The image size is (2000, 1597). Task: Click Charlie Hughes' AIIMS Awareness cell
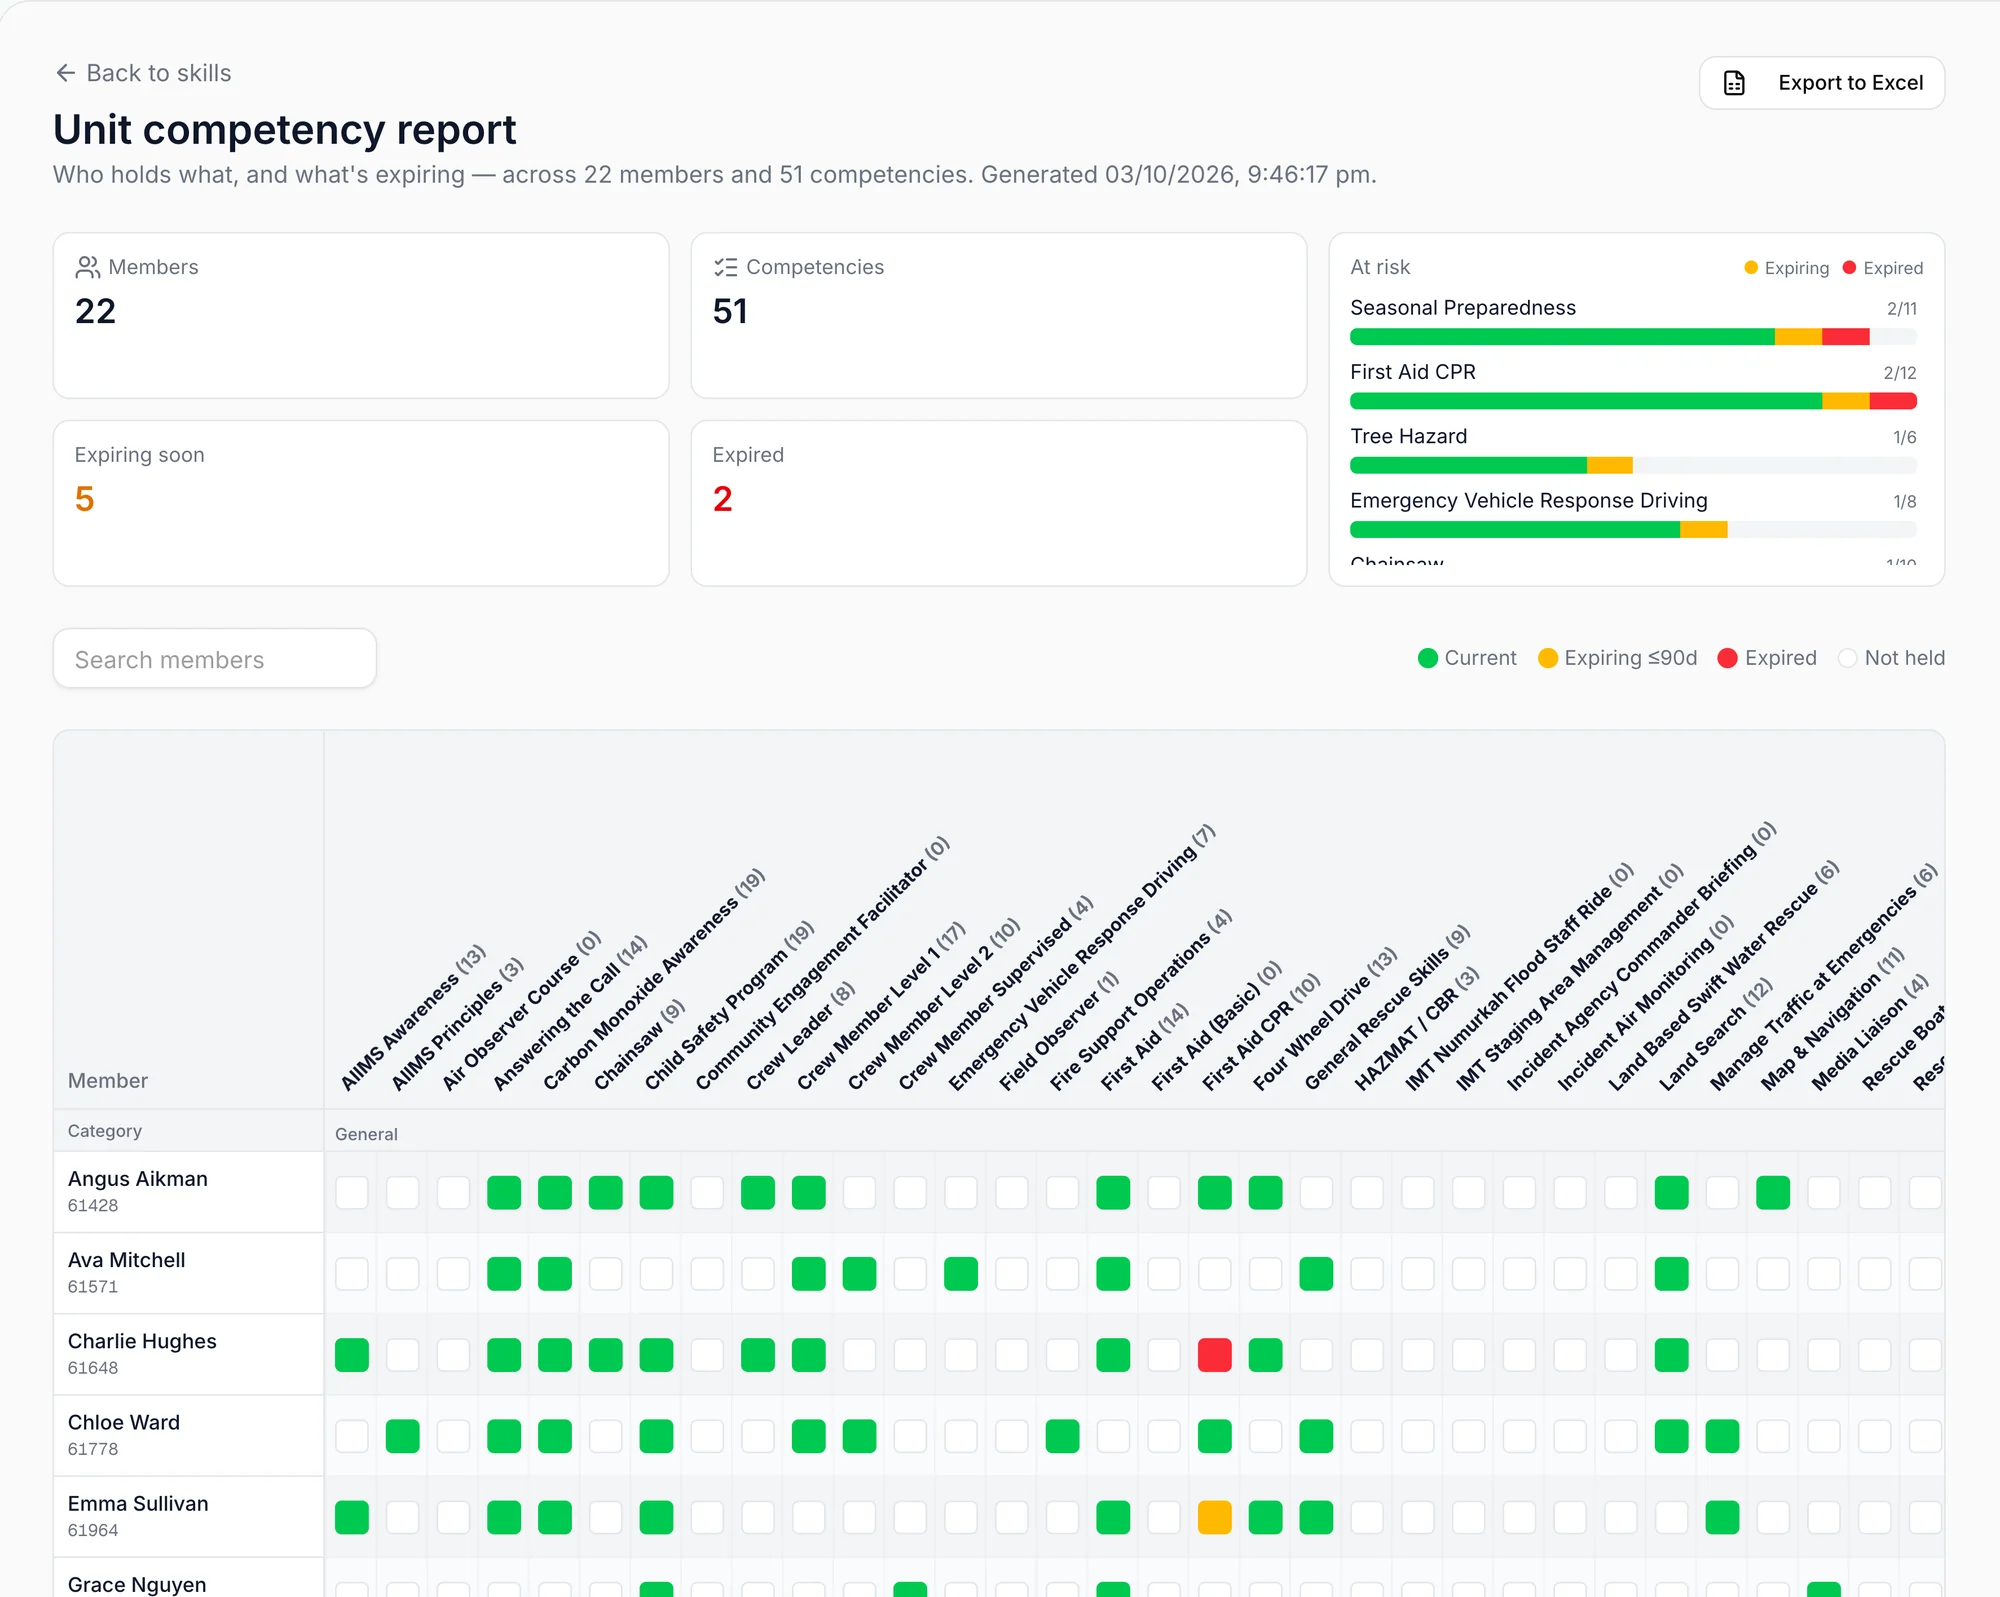tap(352, 1355)
